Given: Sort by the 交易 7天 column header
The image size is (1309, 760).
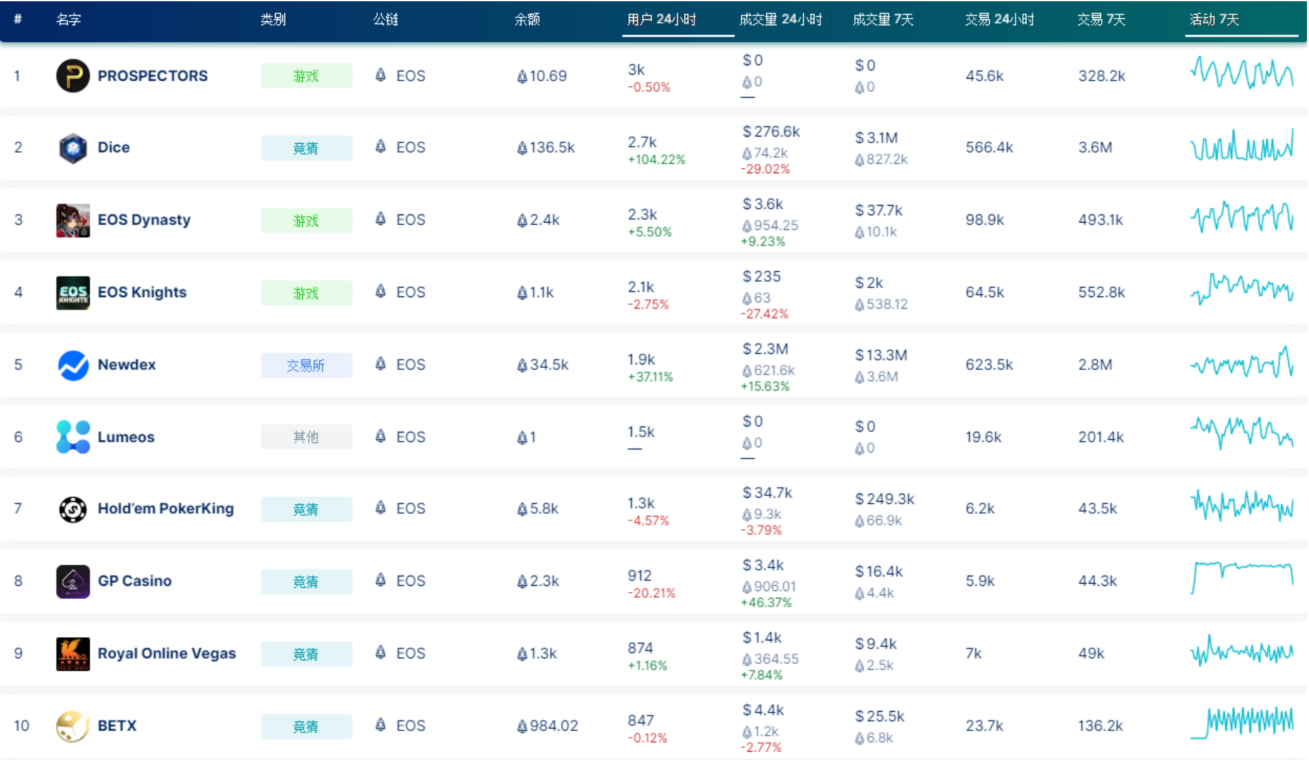Looking at the screenshot, I should pyautogui.click(x=1102, y=19).
